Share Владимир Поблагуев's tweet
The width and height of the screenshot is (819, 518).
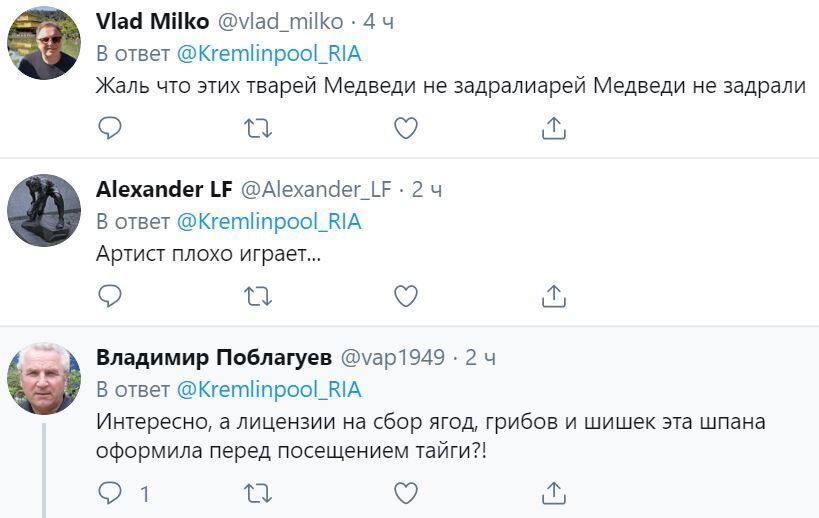[553, 492]
